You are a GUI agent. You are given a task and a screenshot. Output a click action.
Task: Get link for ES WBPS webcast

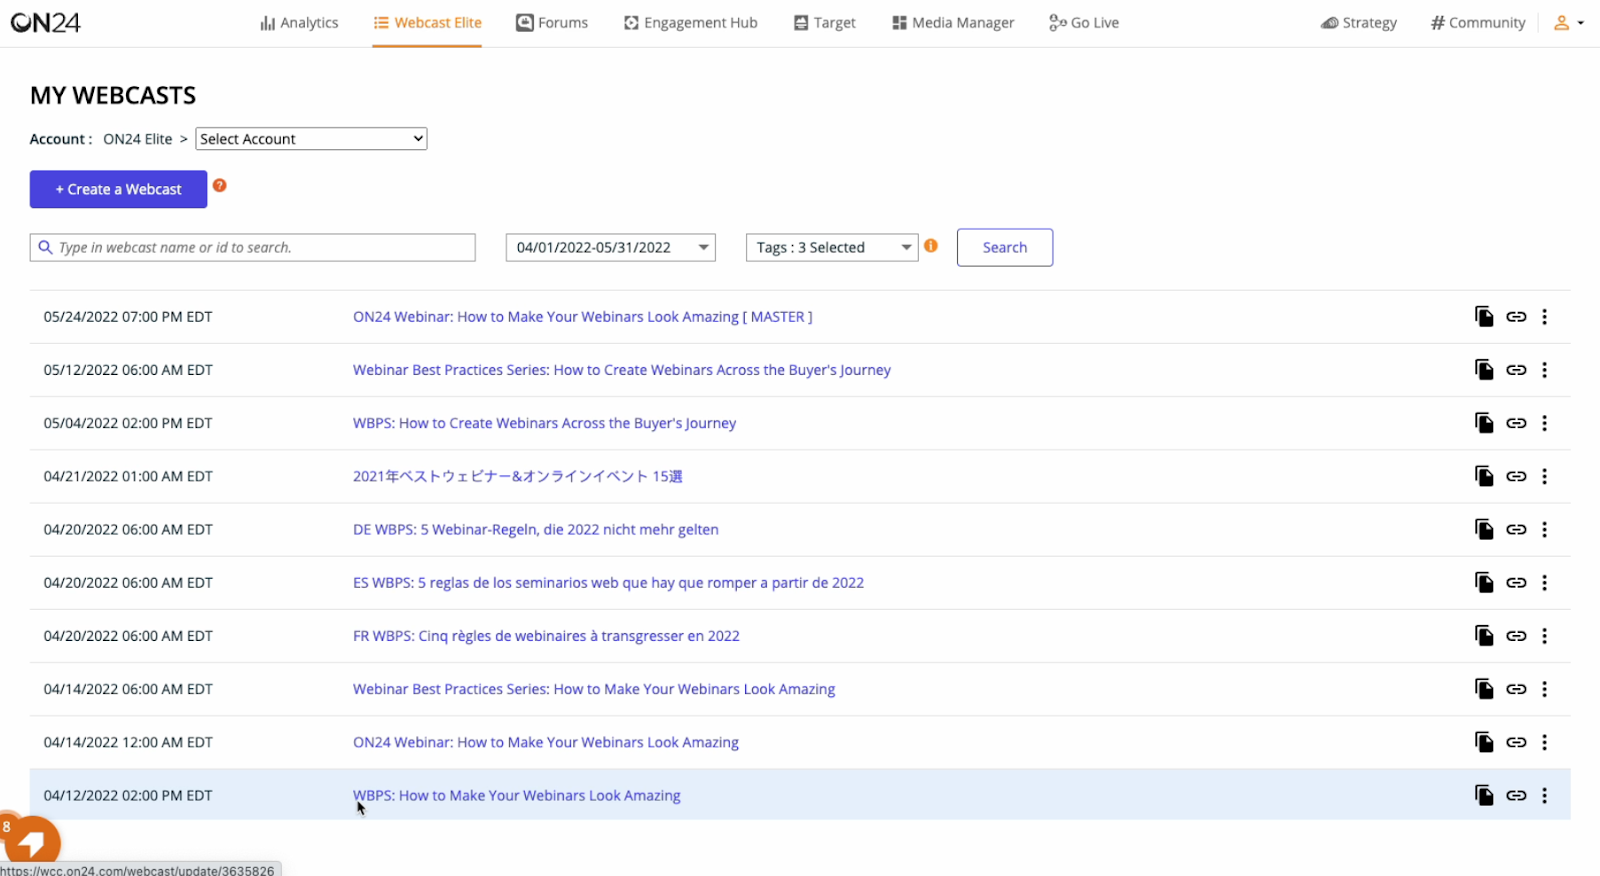click(x=1516, y=582)
